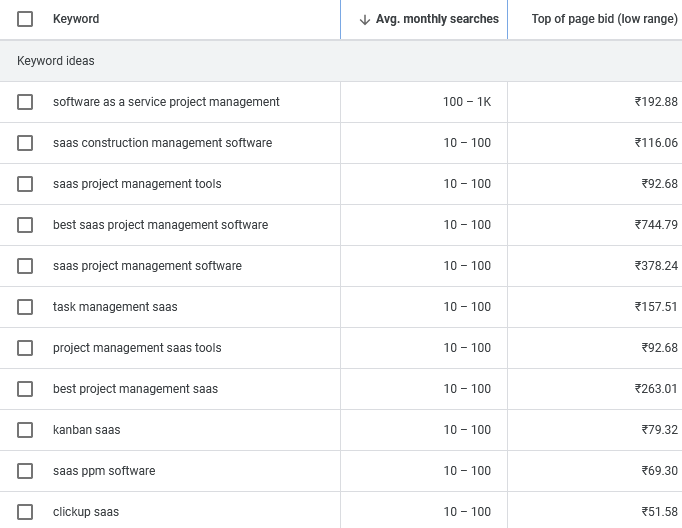Click the 'Keyword ideas' section row
This screenshot has height=528, width=682.
[x=56, y=61]
